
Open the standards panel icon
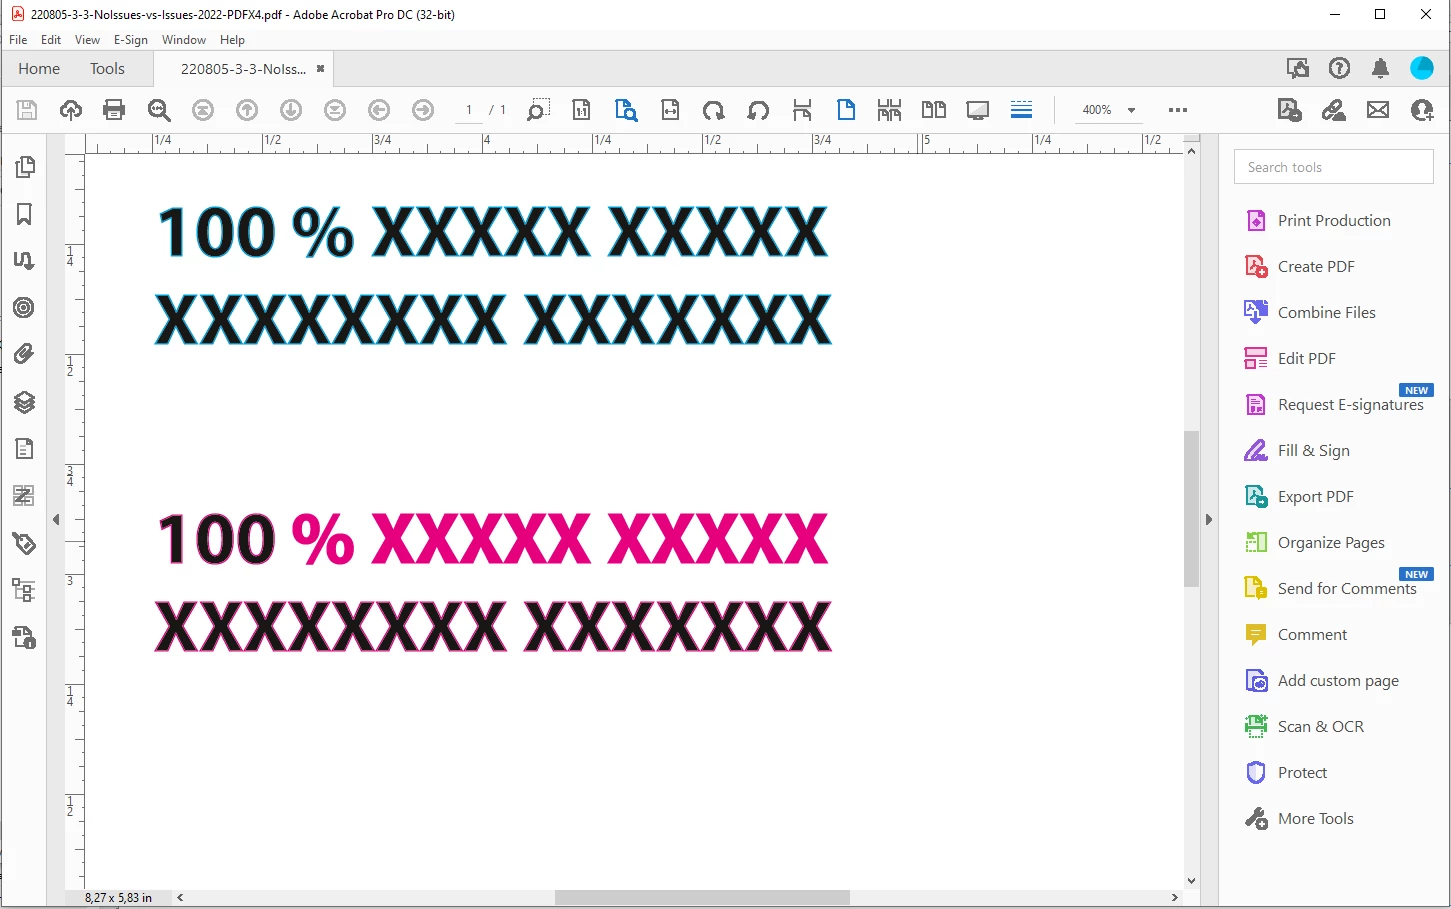click(x=25, y=637)
